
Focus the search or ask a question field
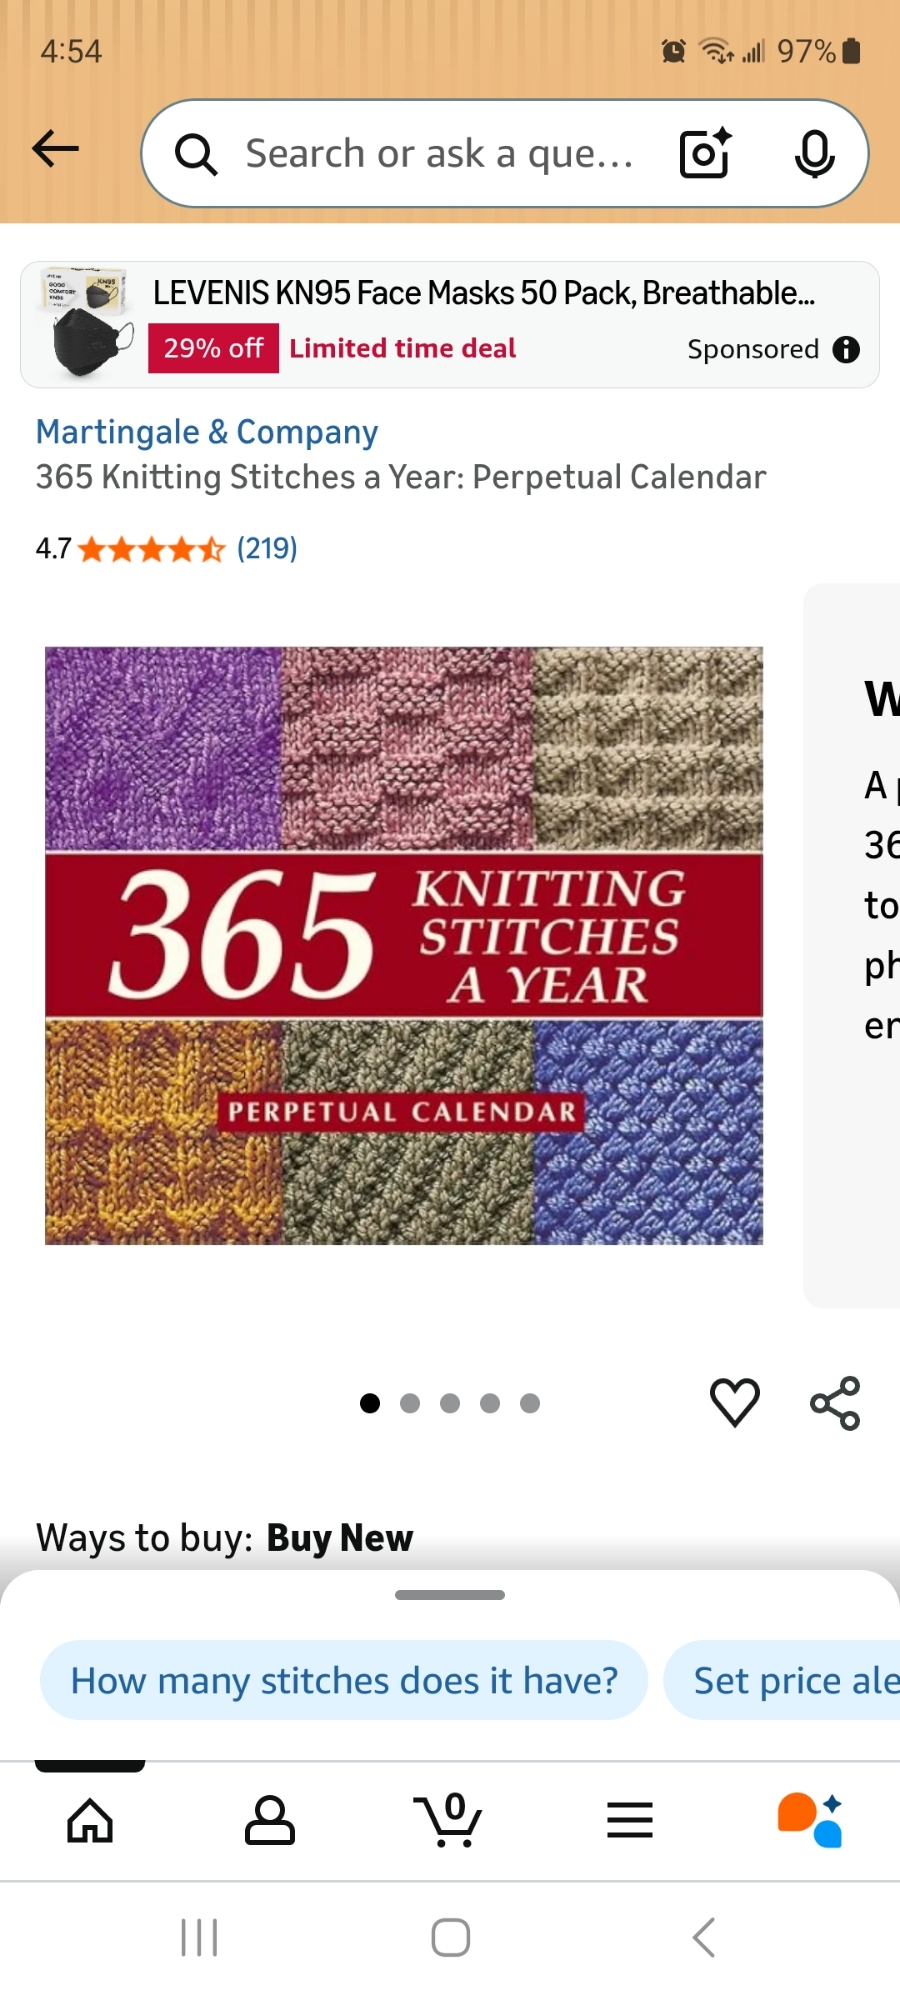[x=440, y=154]
